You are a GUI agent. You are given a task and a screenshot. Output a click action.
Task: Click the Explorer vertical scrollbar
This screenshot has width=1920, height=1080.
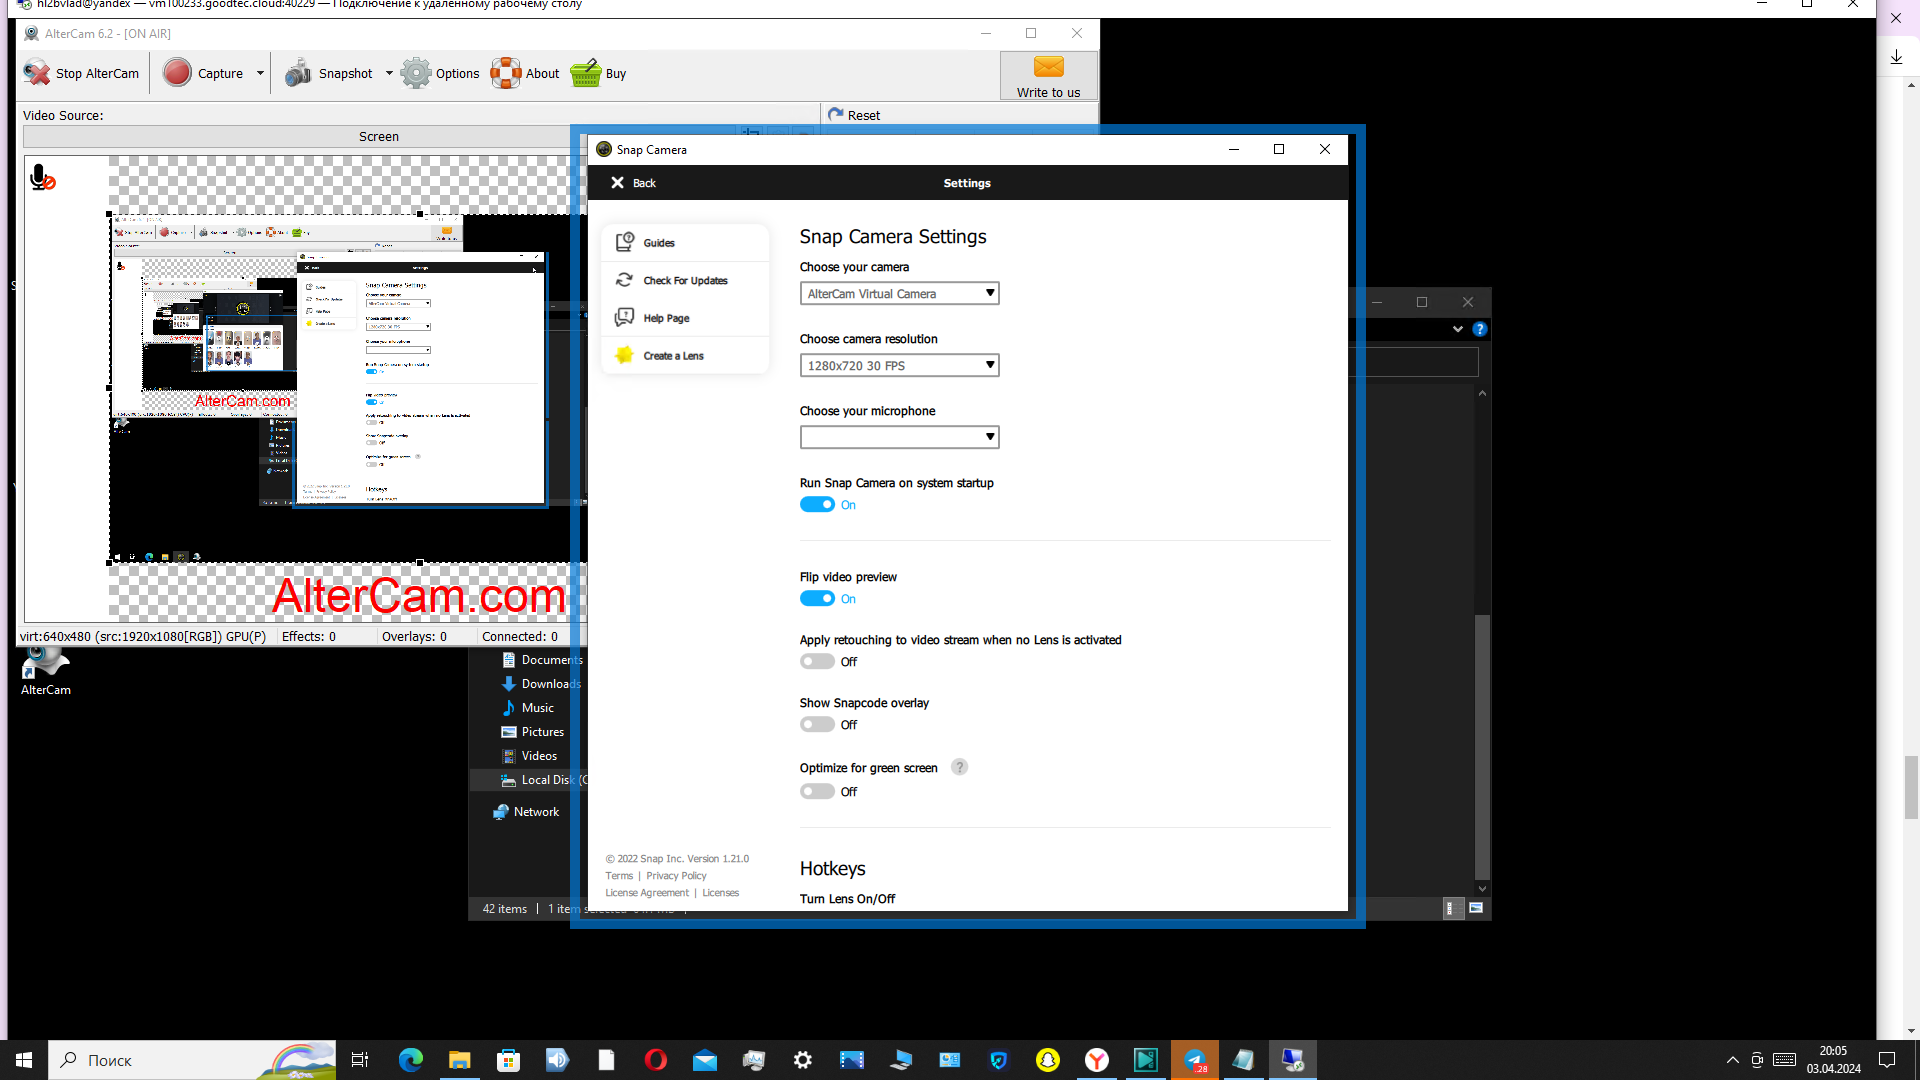1482,746
